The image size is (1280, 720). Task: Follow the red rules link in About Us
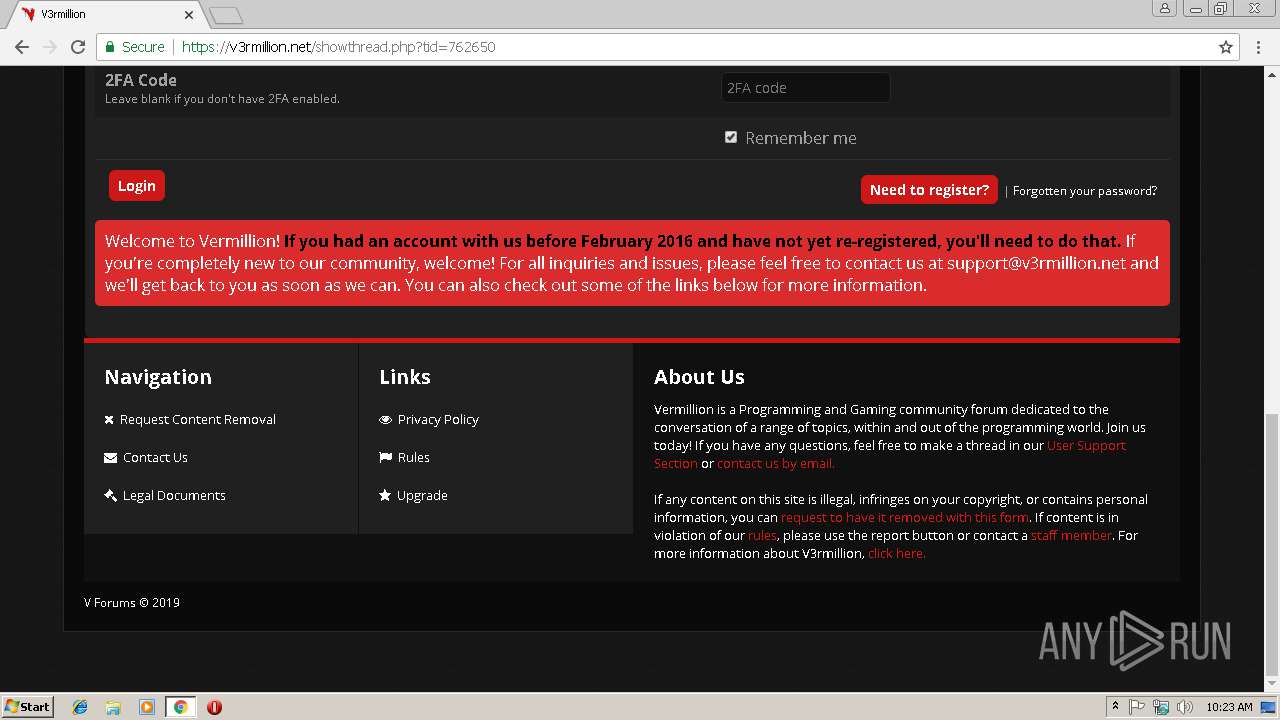[762, 536]
